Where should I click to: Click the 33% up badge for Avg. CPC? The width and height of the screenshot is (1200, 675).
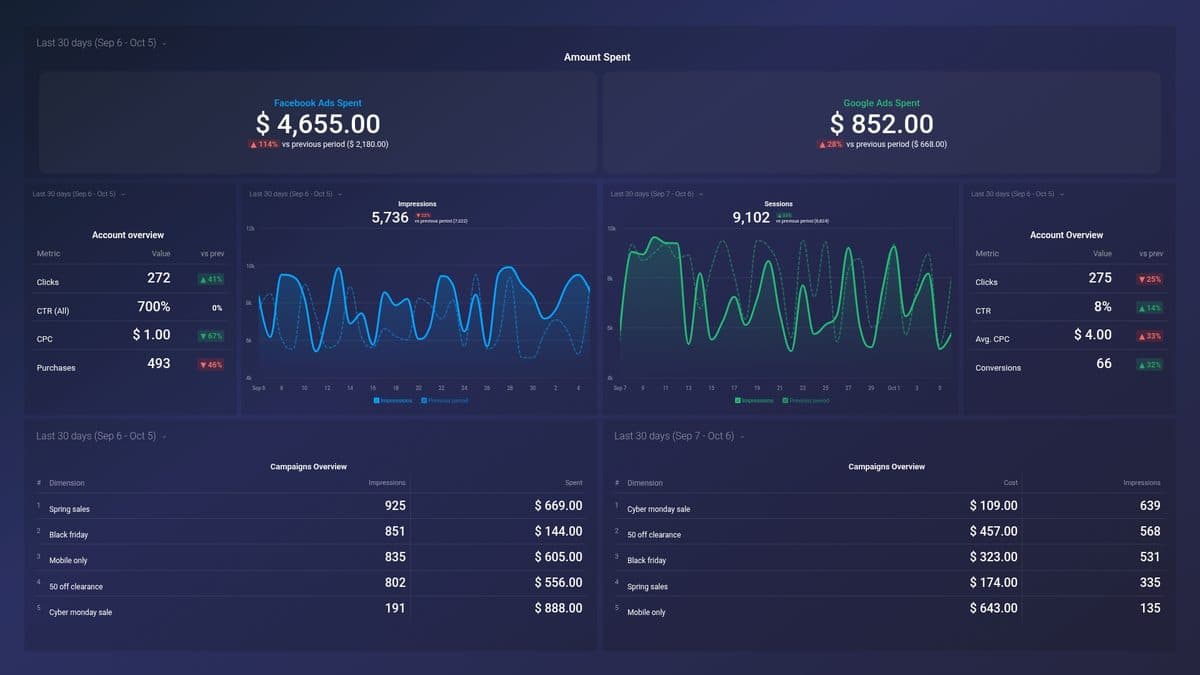pyautogui.click(x=1150, y=336)
